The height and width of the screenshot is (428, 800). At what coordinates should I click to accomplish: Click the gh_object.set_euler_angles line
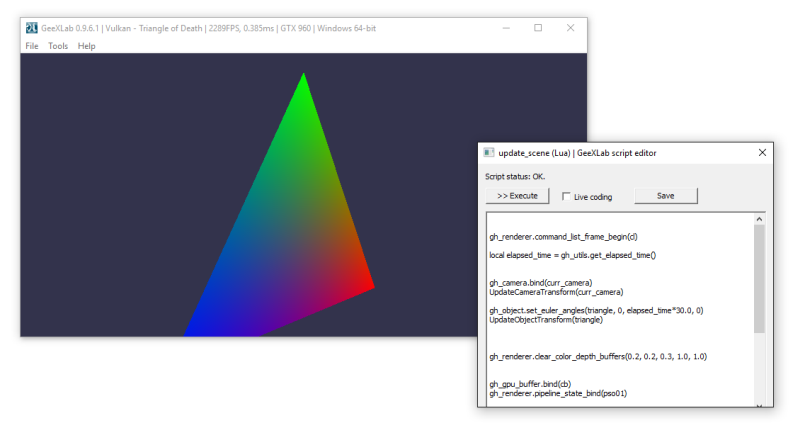coord(596,310)
